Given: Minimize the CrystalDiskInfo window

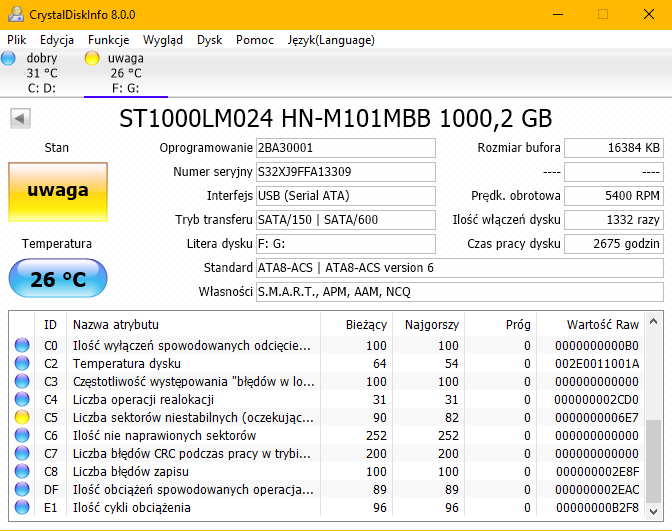Looking at the screenshot, I should 558,15.
